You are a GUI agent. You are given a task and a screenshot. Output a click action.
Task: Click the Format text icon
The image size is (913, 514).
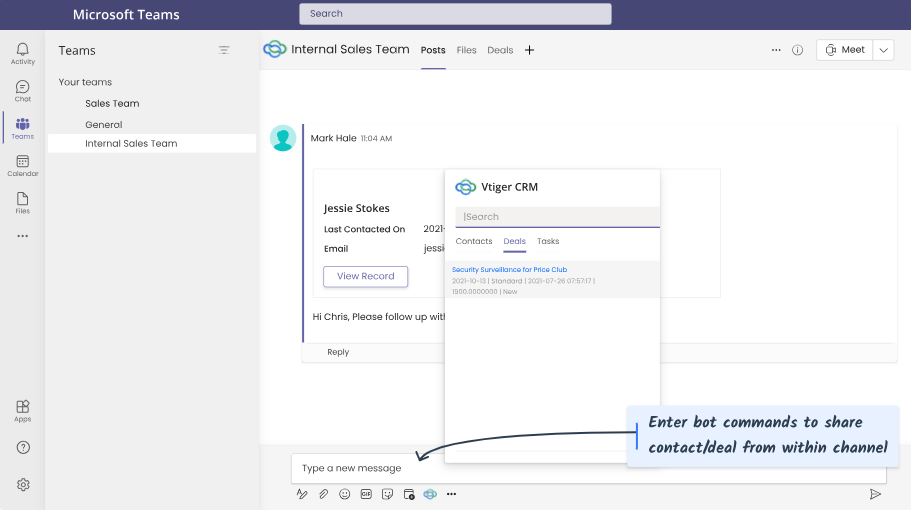302,494
